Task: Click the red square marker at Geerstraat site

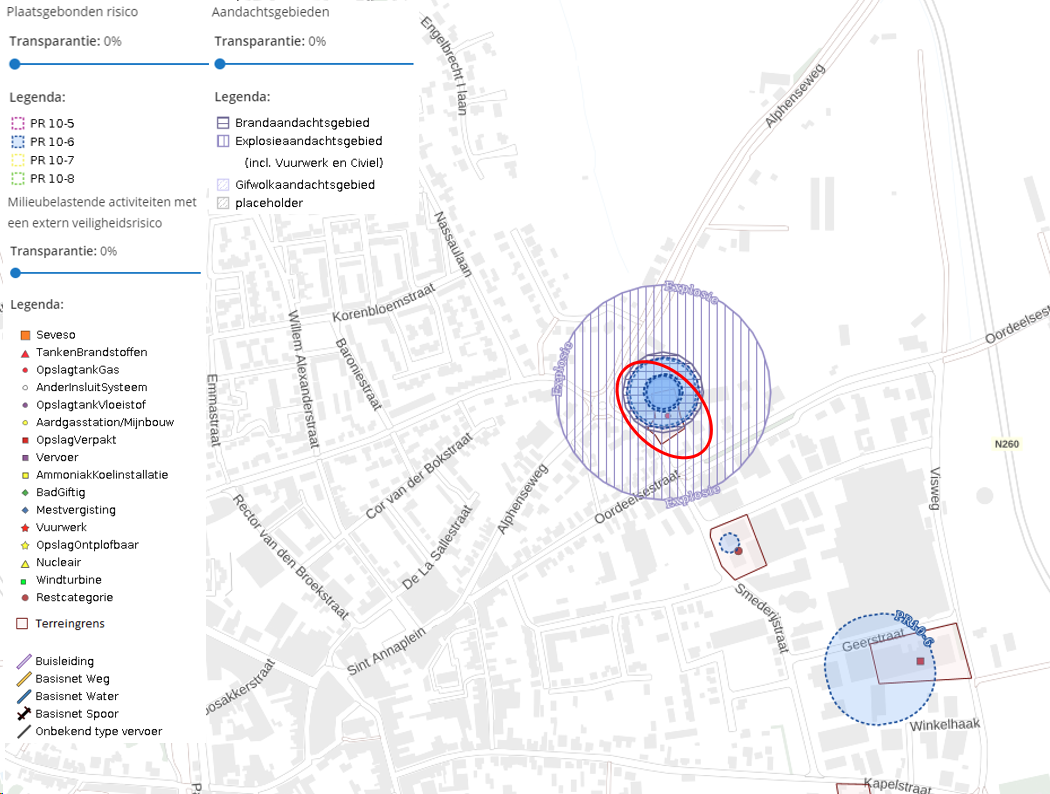Action: 920,661
